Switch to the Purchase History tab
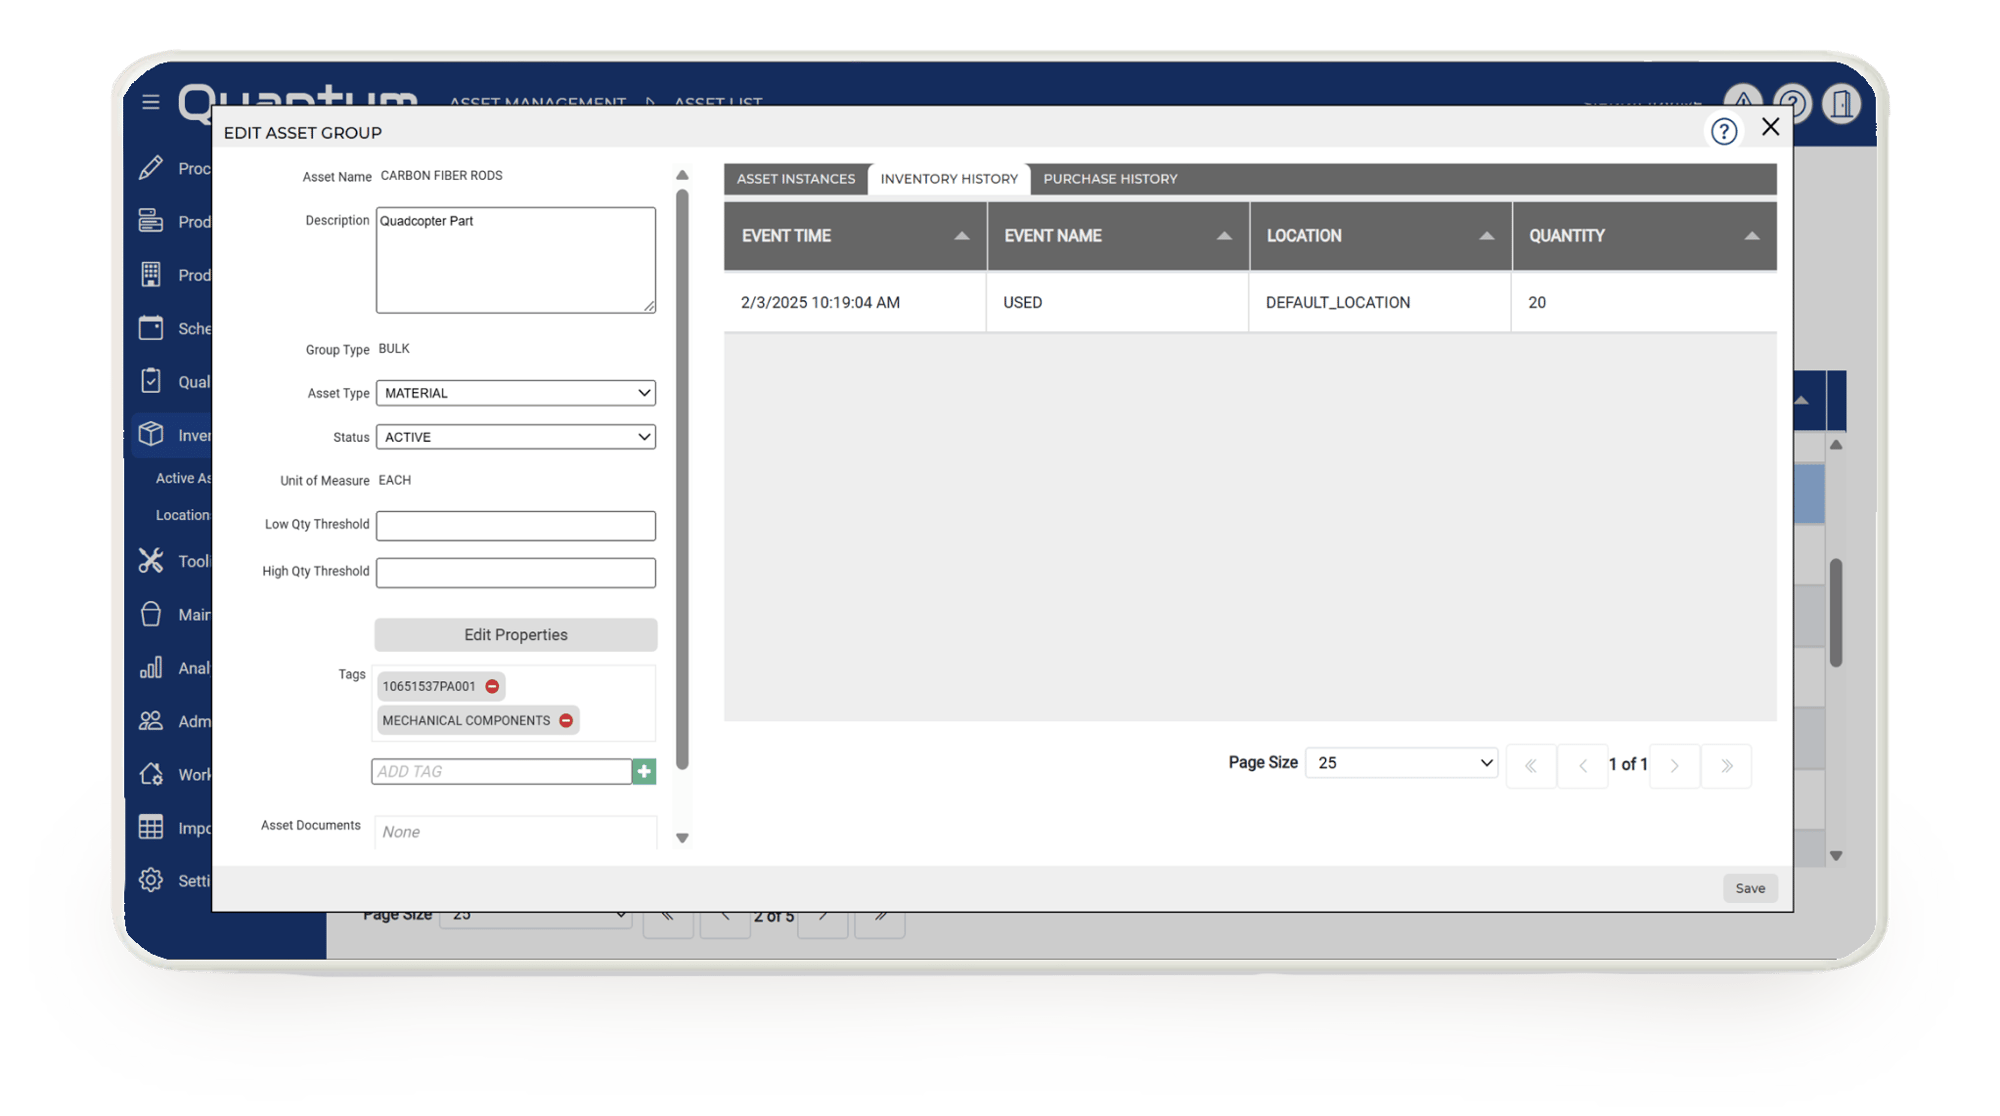2000x1116 pixels. click(x=1109, y=179)
